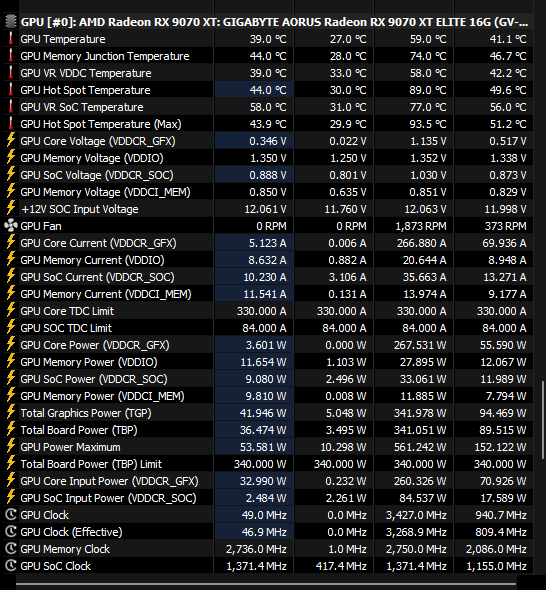
Task: Select the Total Board Power (TBP) Limit row
Action: pos(268,464)
